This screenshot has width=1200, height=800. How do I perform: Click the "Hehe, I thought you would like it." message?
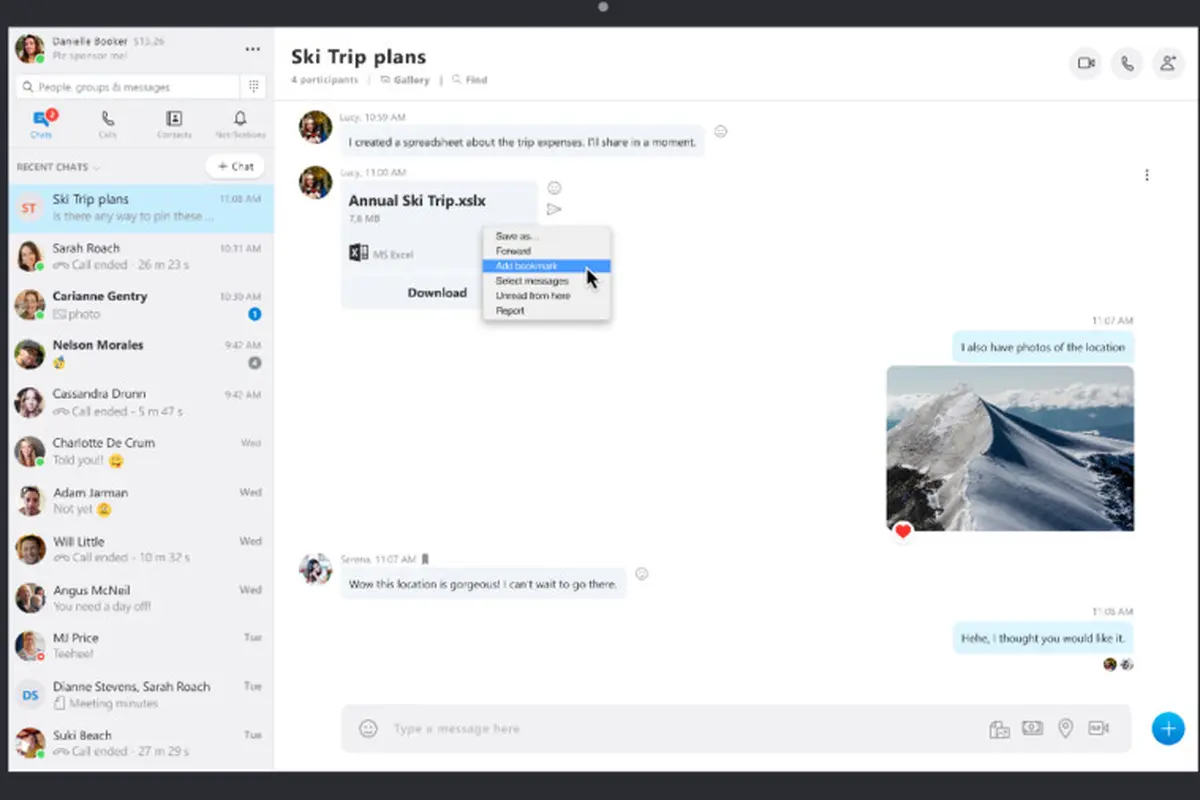pyautogui.click(x=1043, y=638)
